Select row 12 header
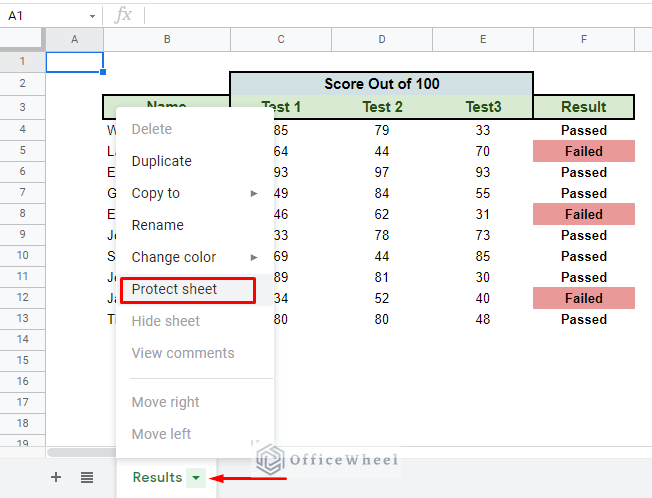 click(x=22, y=298)
